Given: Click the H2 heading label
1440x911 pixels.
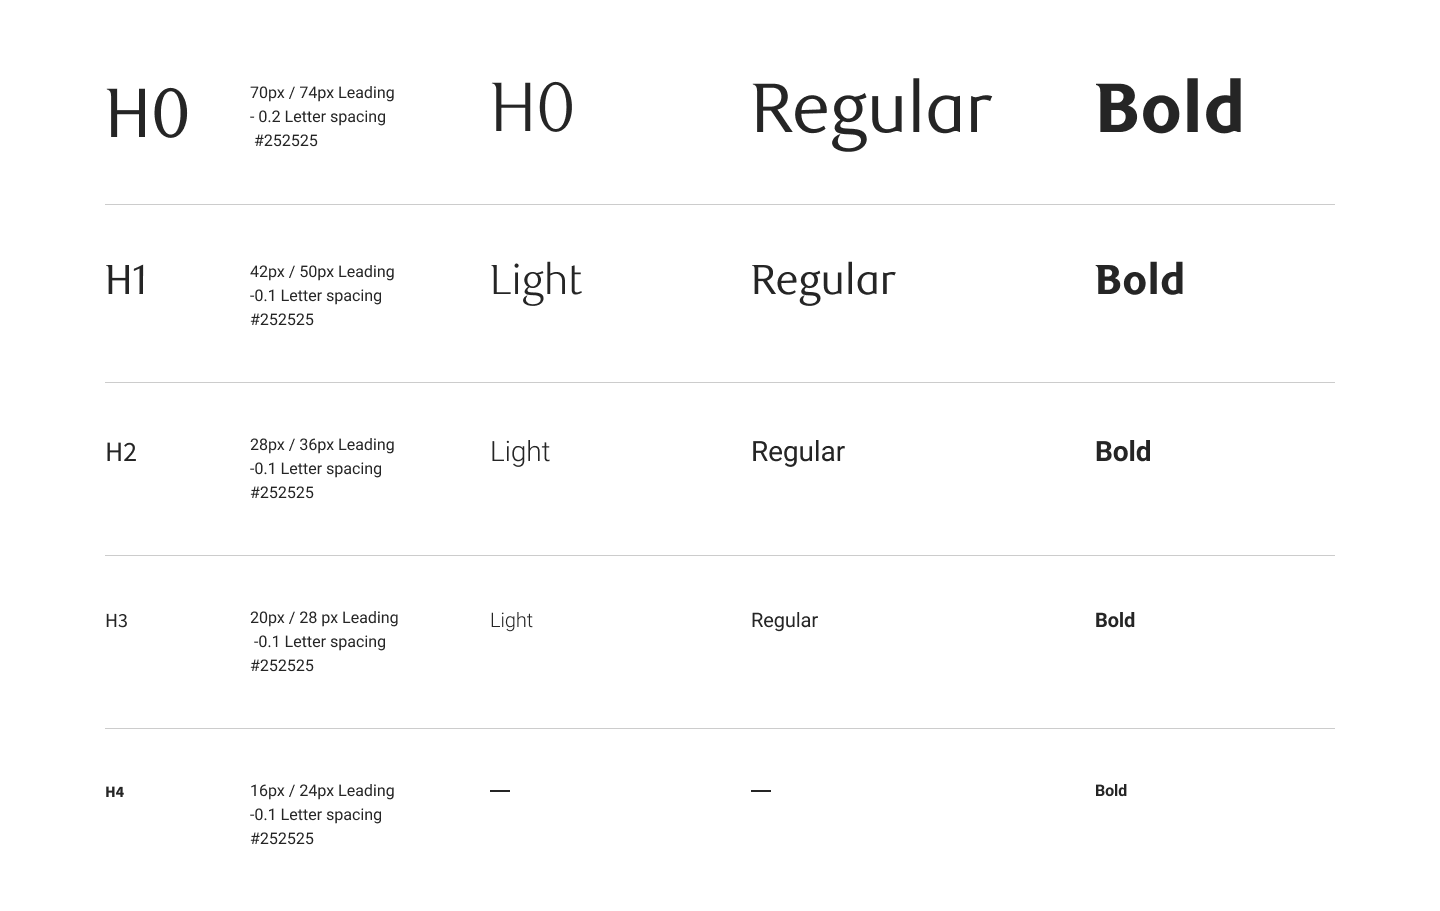Looking at the screenshot, I should click(x=121, y=452).
